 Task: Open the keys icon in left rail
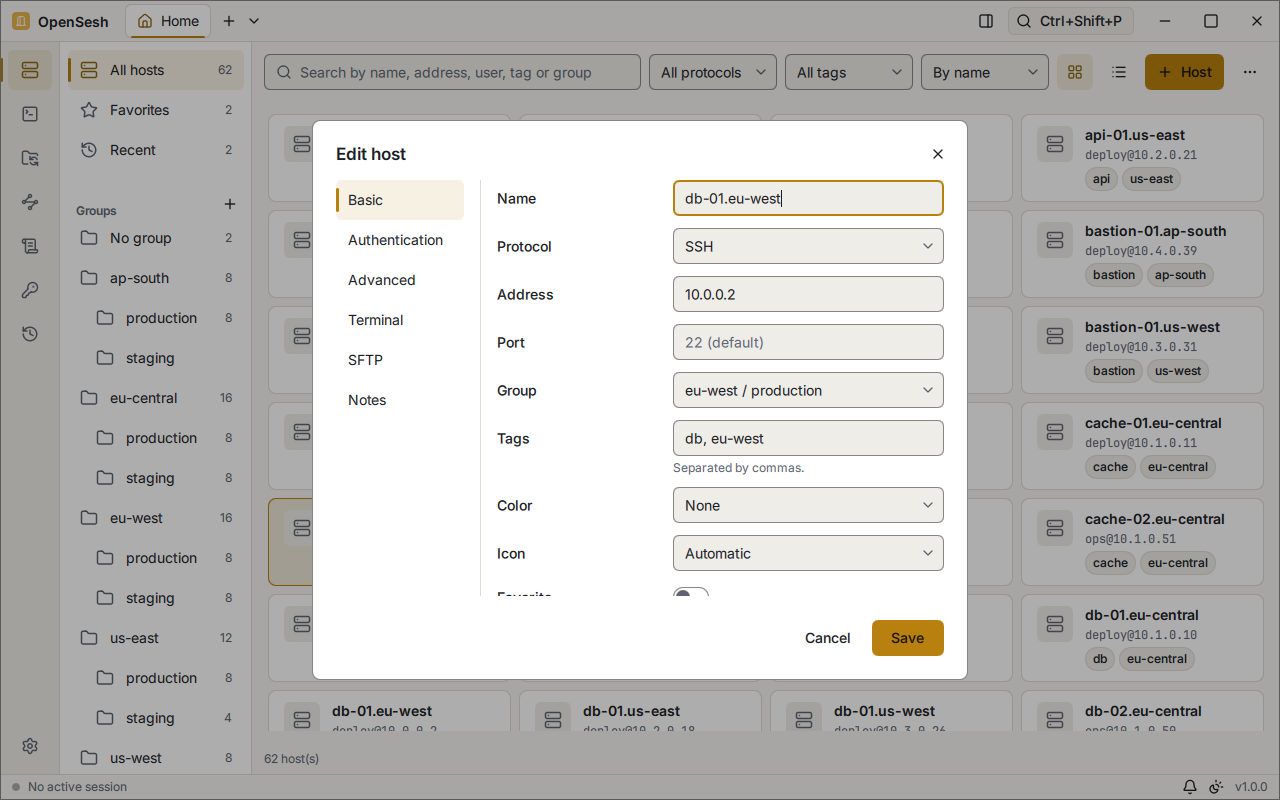[30, 290]
